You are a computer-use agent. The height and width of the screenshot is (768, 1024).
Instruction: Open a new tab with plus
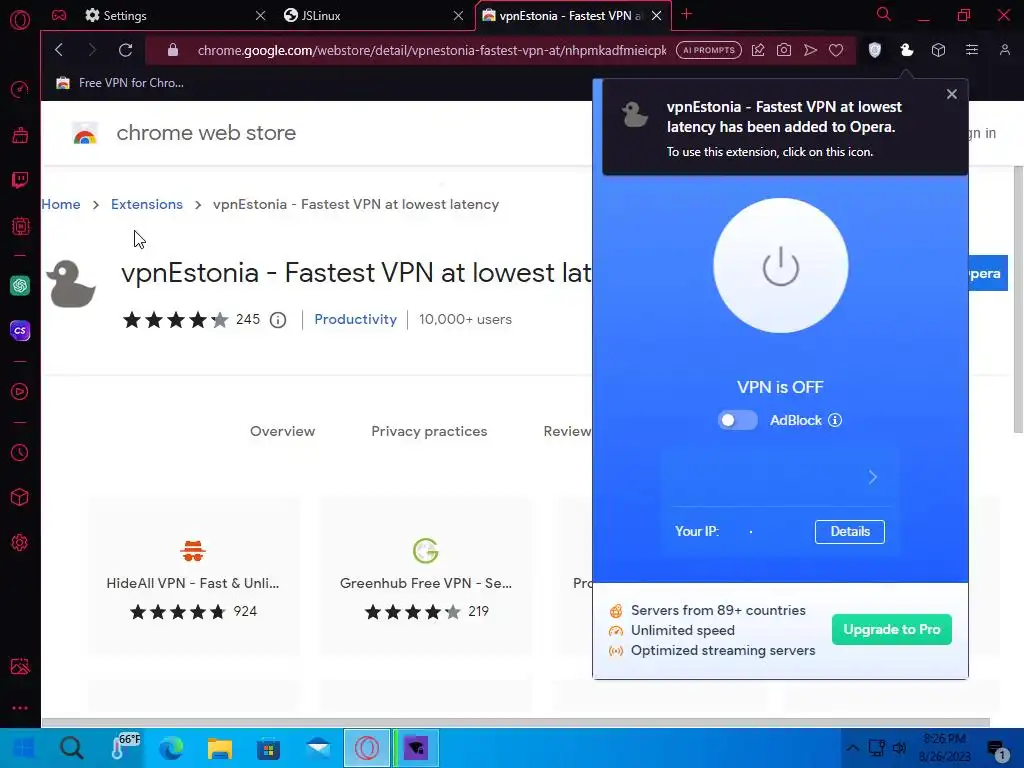click(686, 14)
